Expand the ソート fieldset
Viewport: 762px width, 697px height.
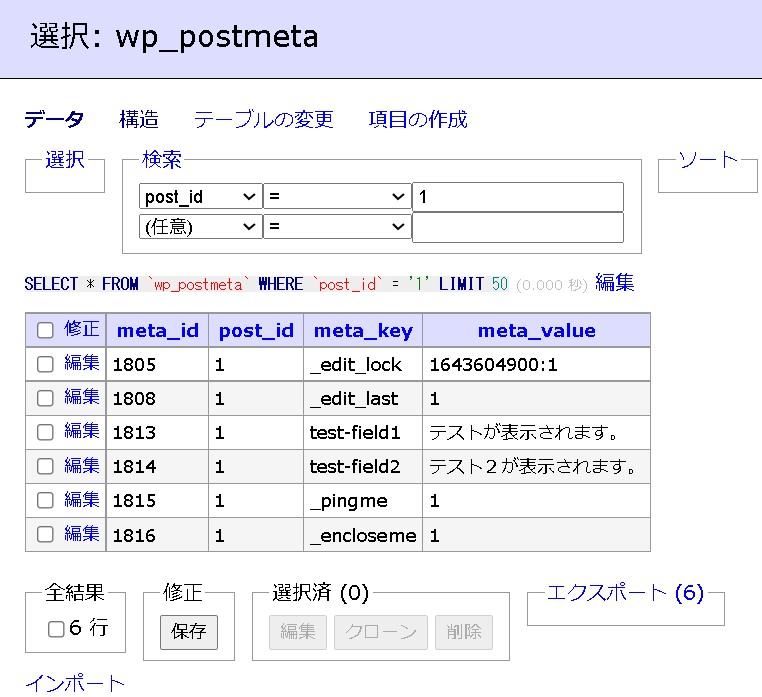tap(707, 160)
